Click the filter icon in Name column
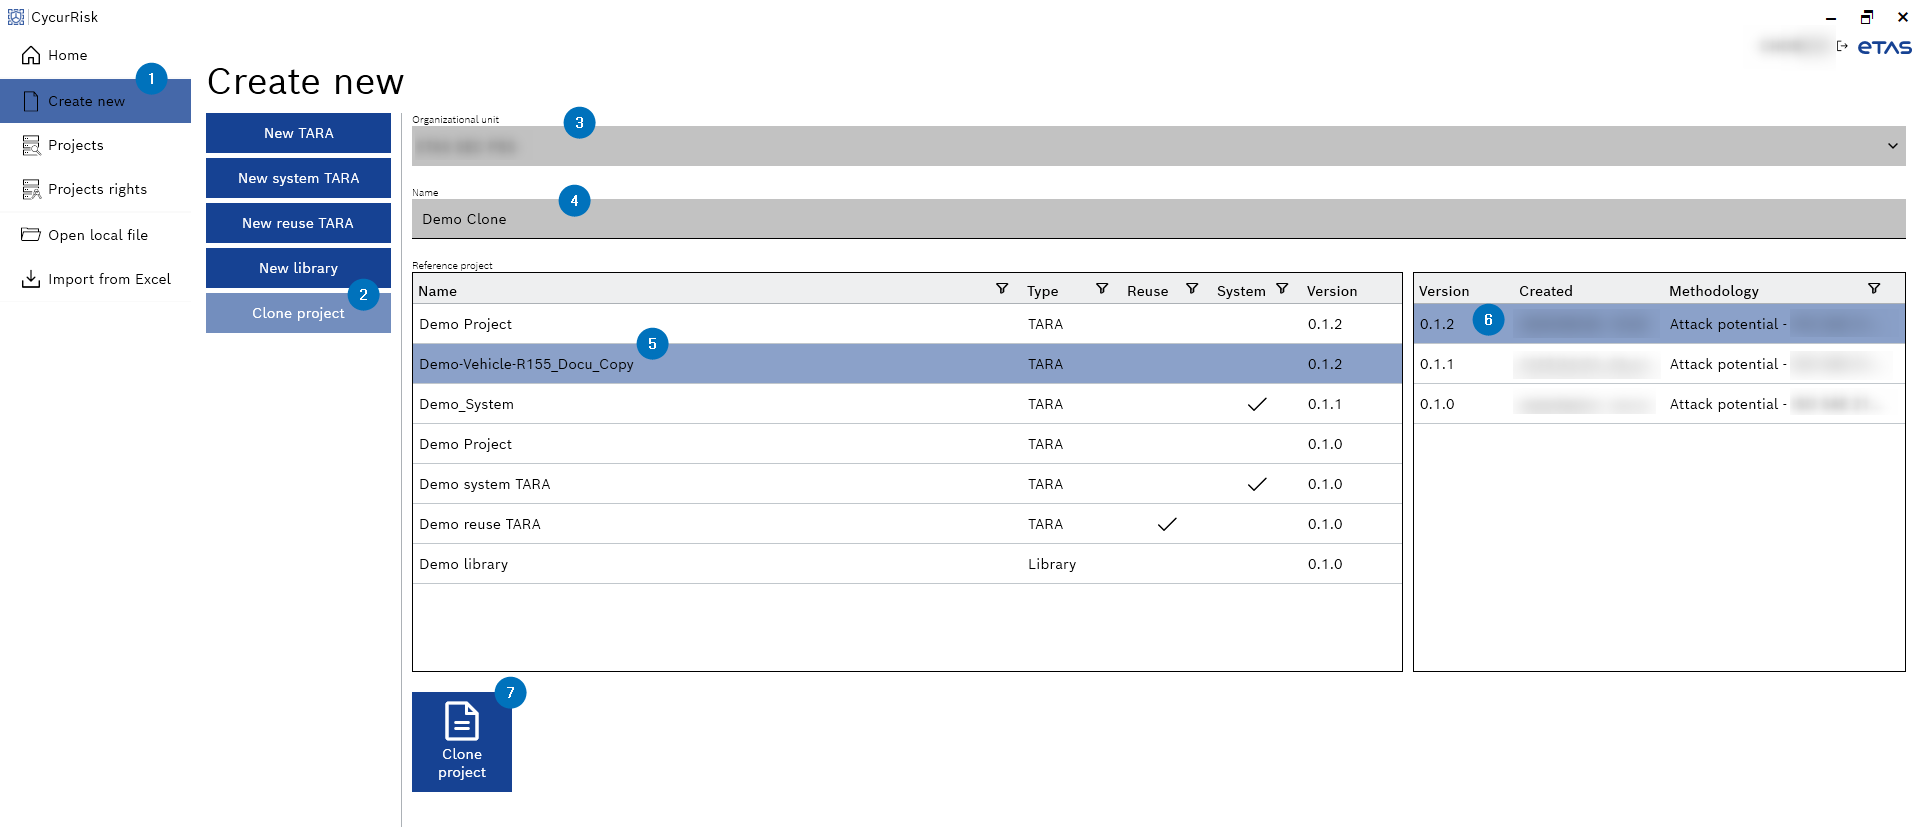This screenshot has width=1920, height=827. tap(1001, 289)
